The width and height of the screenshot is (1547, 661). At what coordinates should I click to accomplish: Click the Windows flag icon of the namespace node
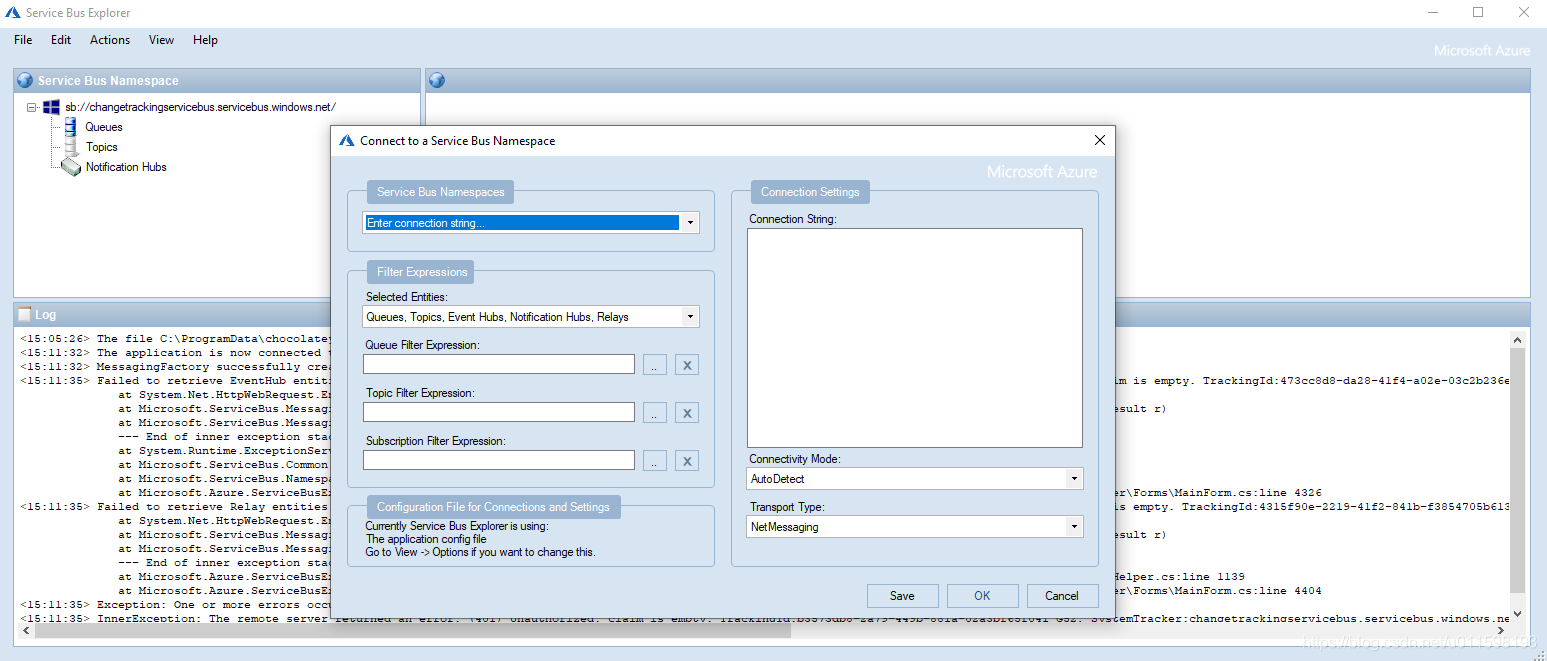coord(51,107)
